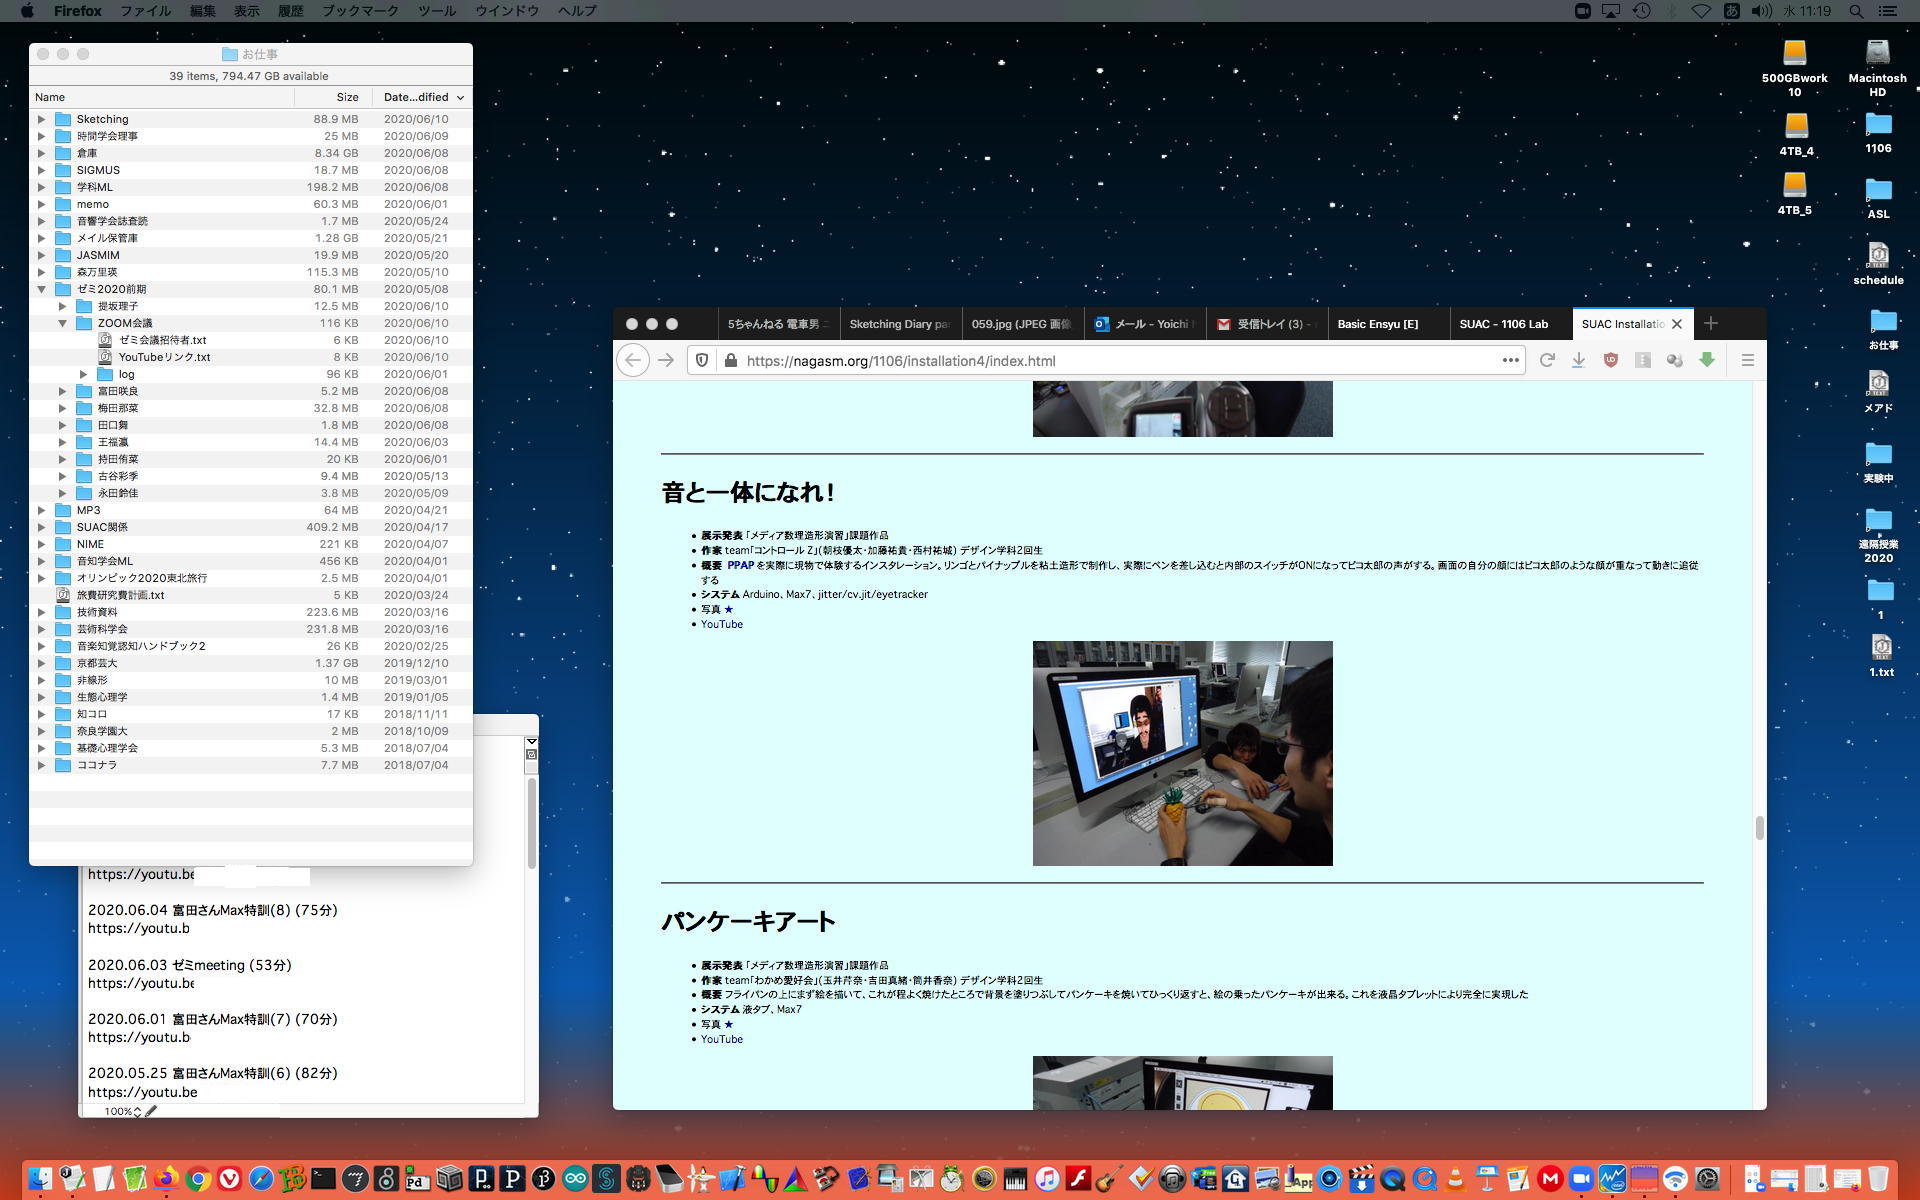Switch to the Basic Ensyu [E] tab

click(x=1377, y=324)
